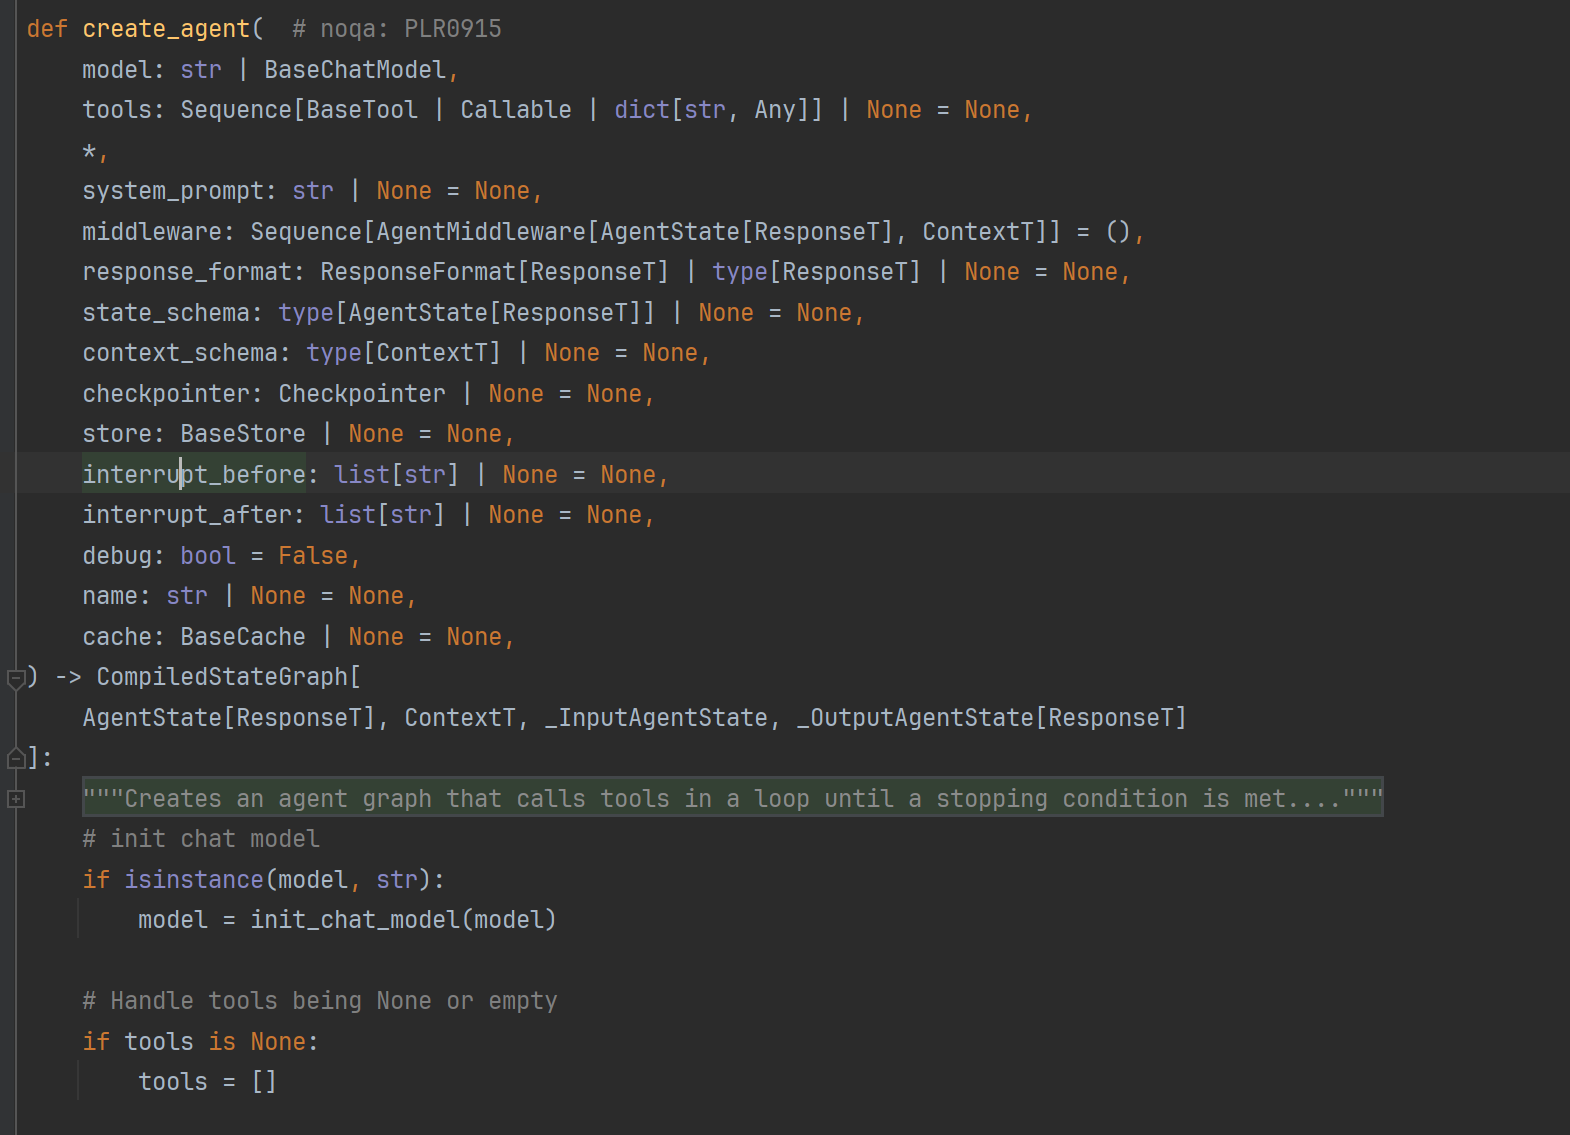Image resolution: width=1570 pixels, height=1135 pixels.
Task: Click the lone asterisk keyword-only separator
Action: [x=89, y=152]
